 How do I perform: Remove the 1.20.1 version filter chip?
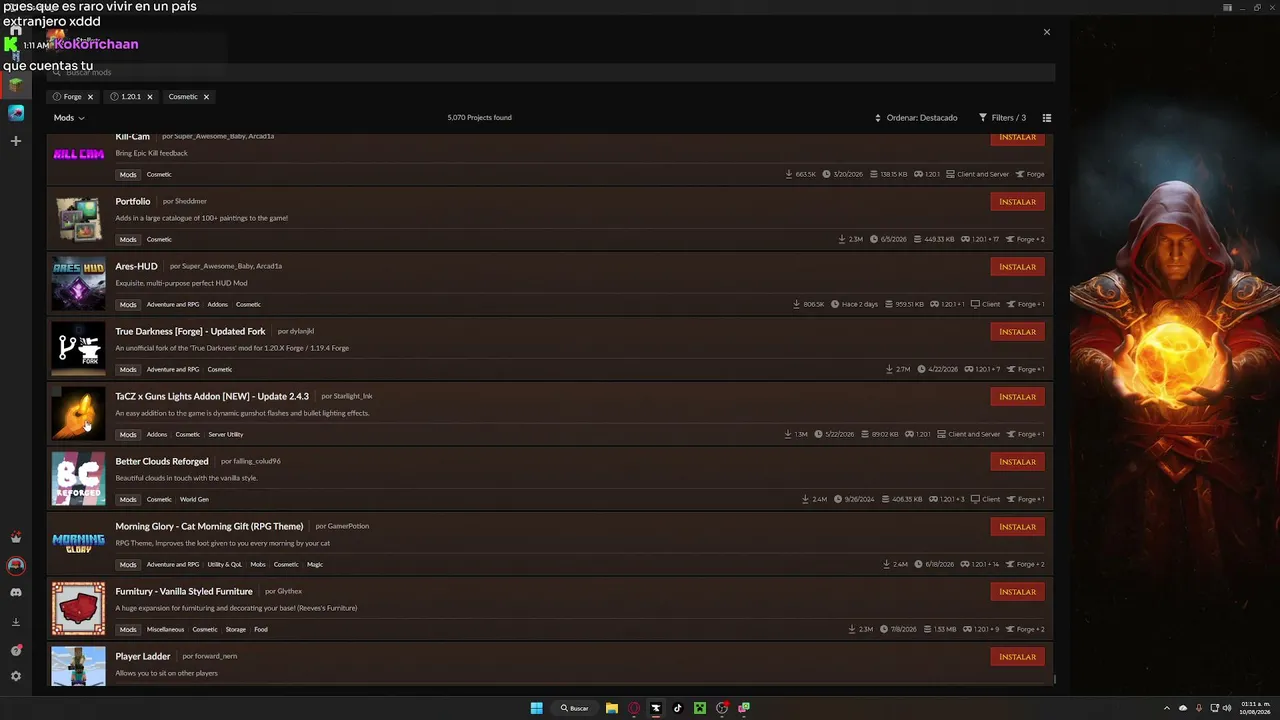coord(150,97)
